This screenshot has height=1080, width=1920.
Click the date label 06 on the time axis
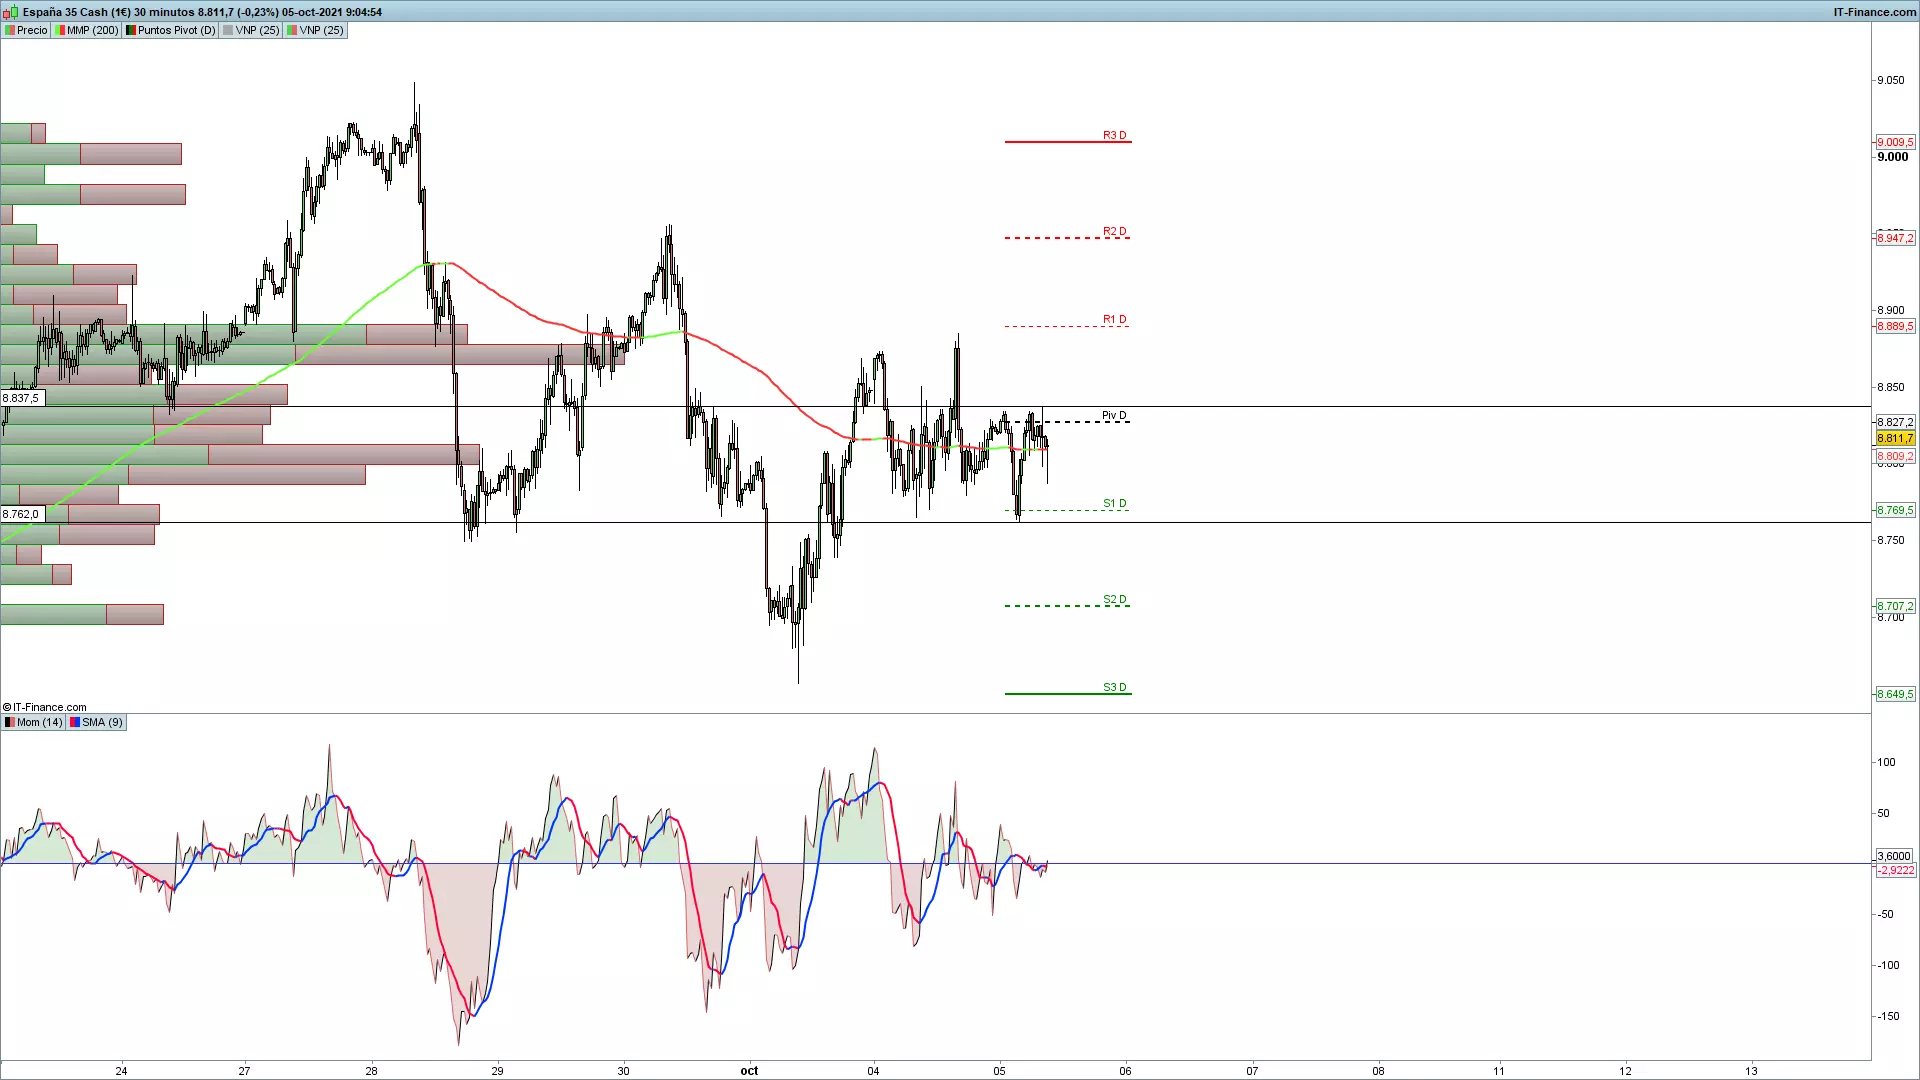(x=1125, y=1071)
